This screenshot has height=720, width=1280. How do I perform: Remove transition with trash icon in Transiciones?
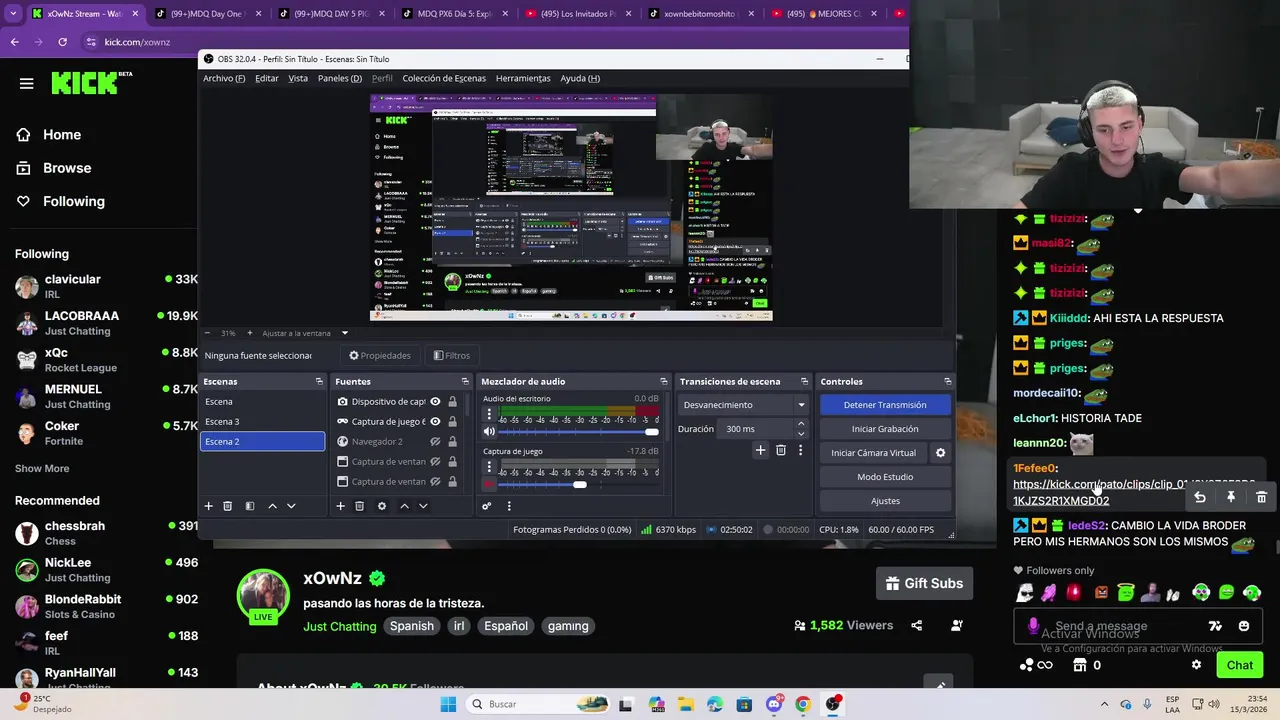click(781, 450)
